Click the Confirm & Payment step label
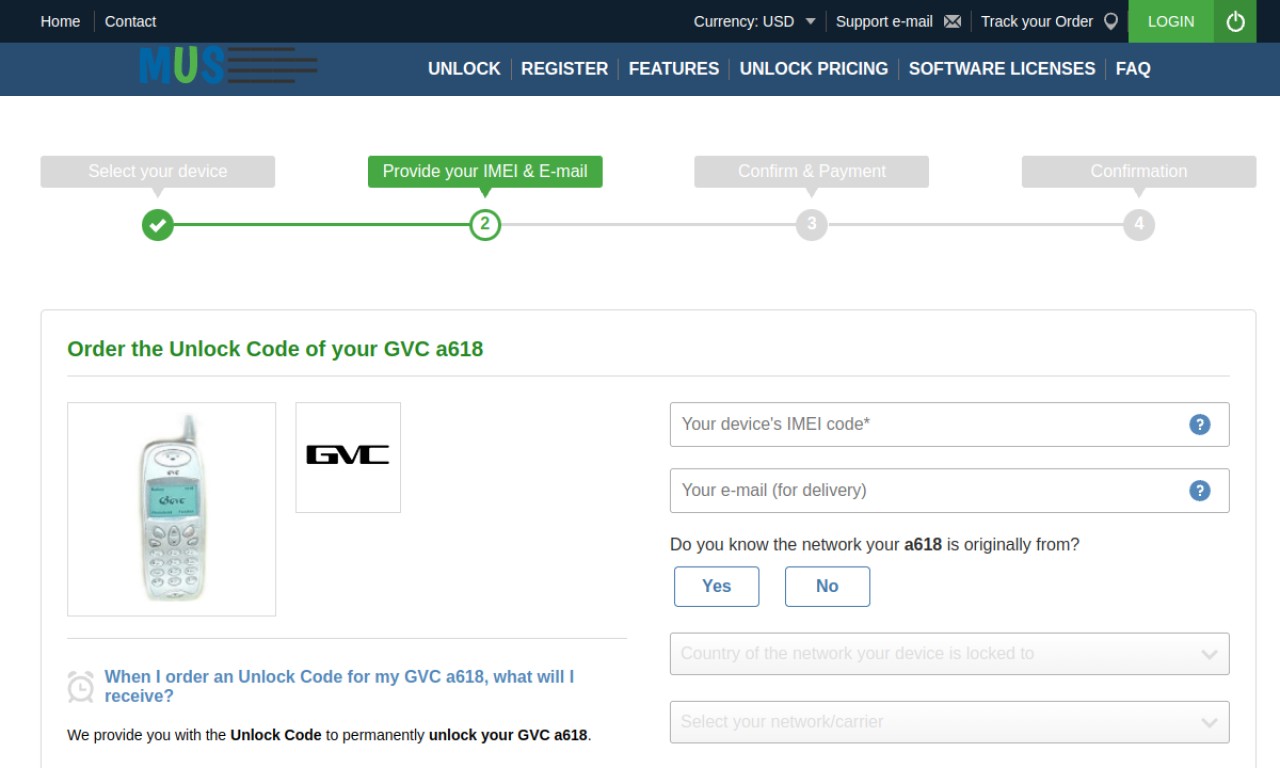Screen dimensions: 1280x768 pos(812,171)
